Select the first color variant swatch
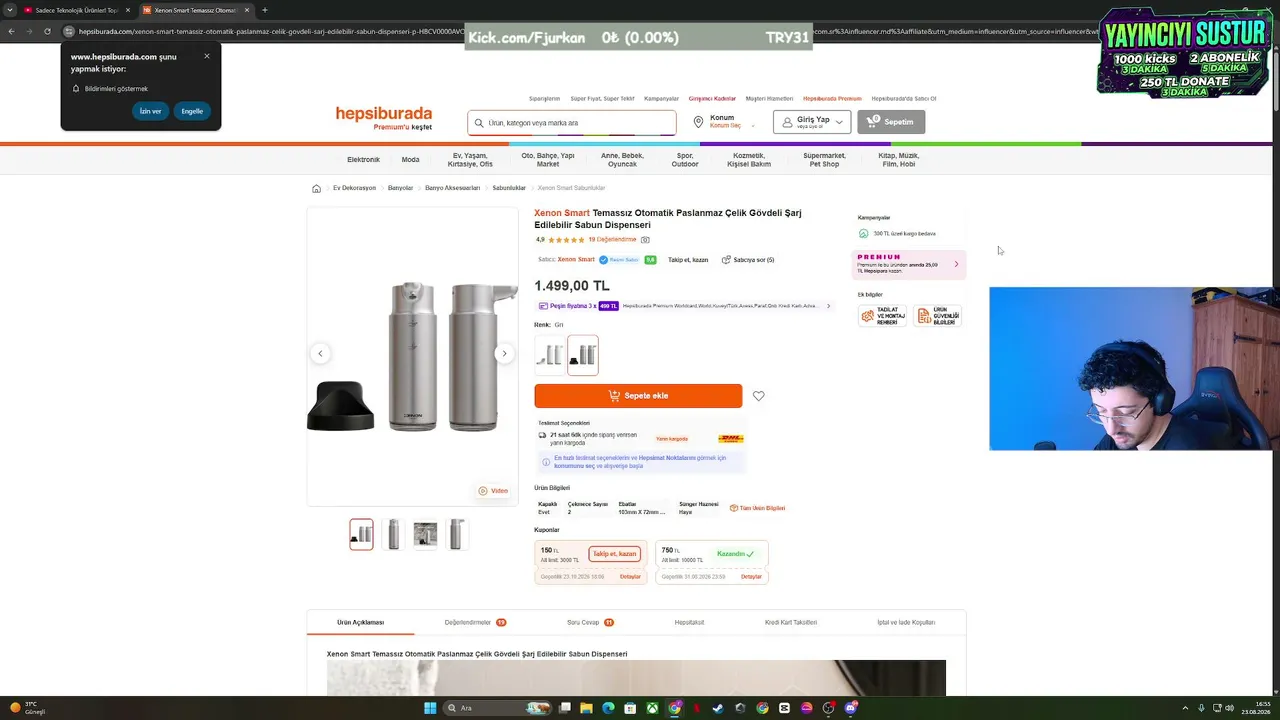 550,355
